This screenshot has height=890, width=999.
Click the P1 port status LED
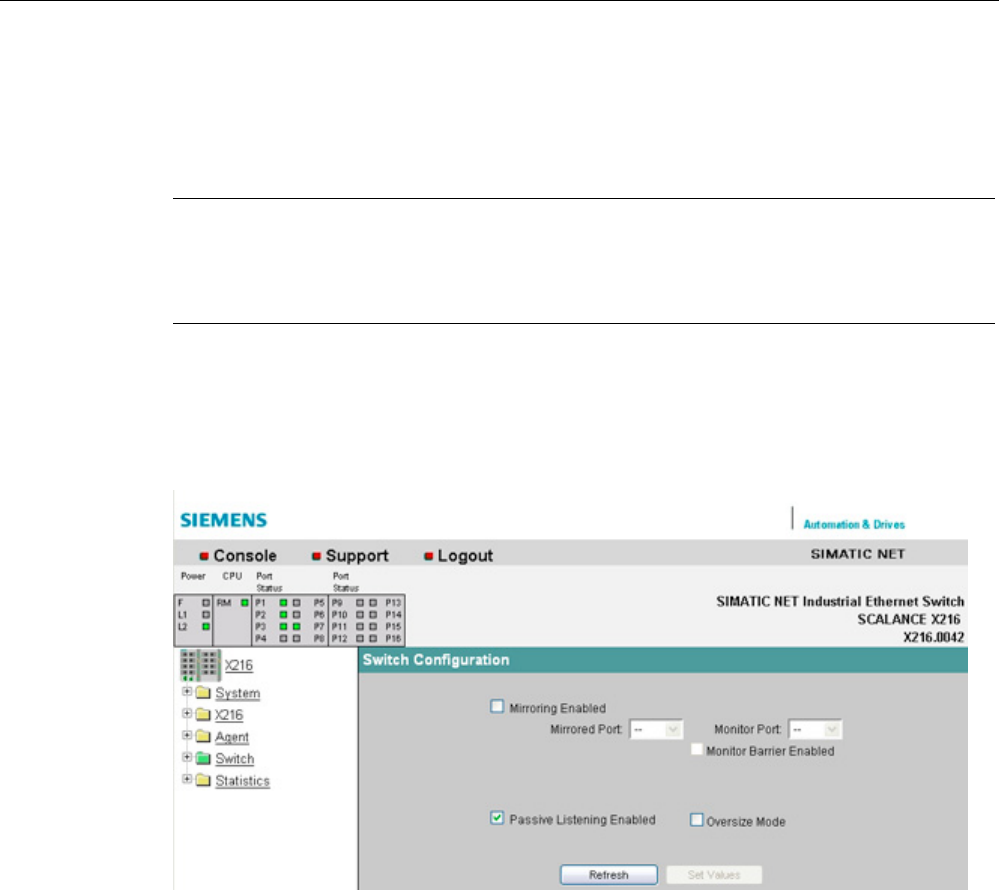coord(284,603)
